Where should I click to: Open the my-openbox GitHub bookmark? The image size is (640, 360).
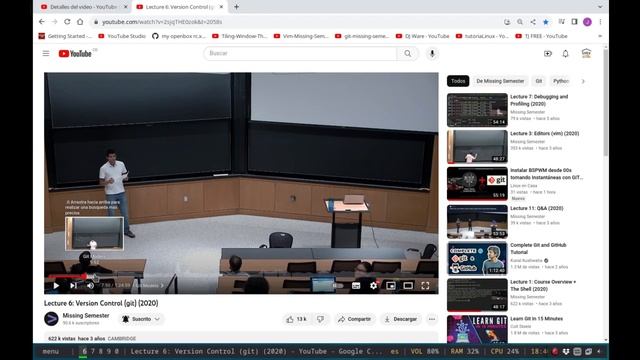179,36
